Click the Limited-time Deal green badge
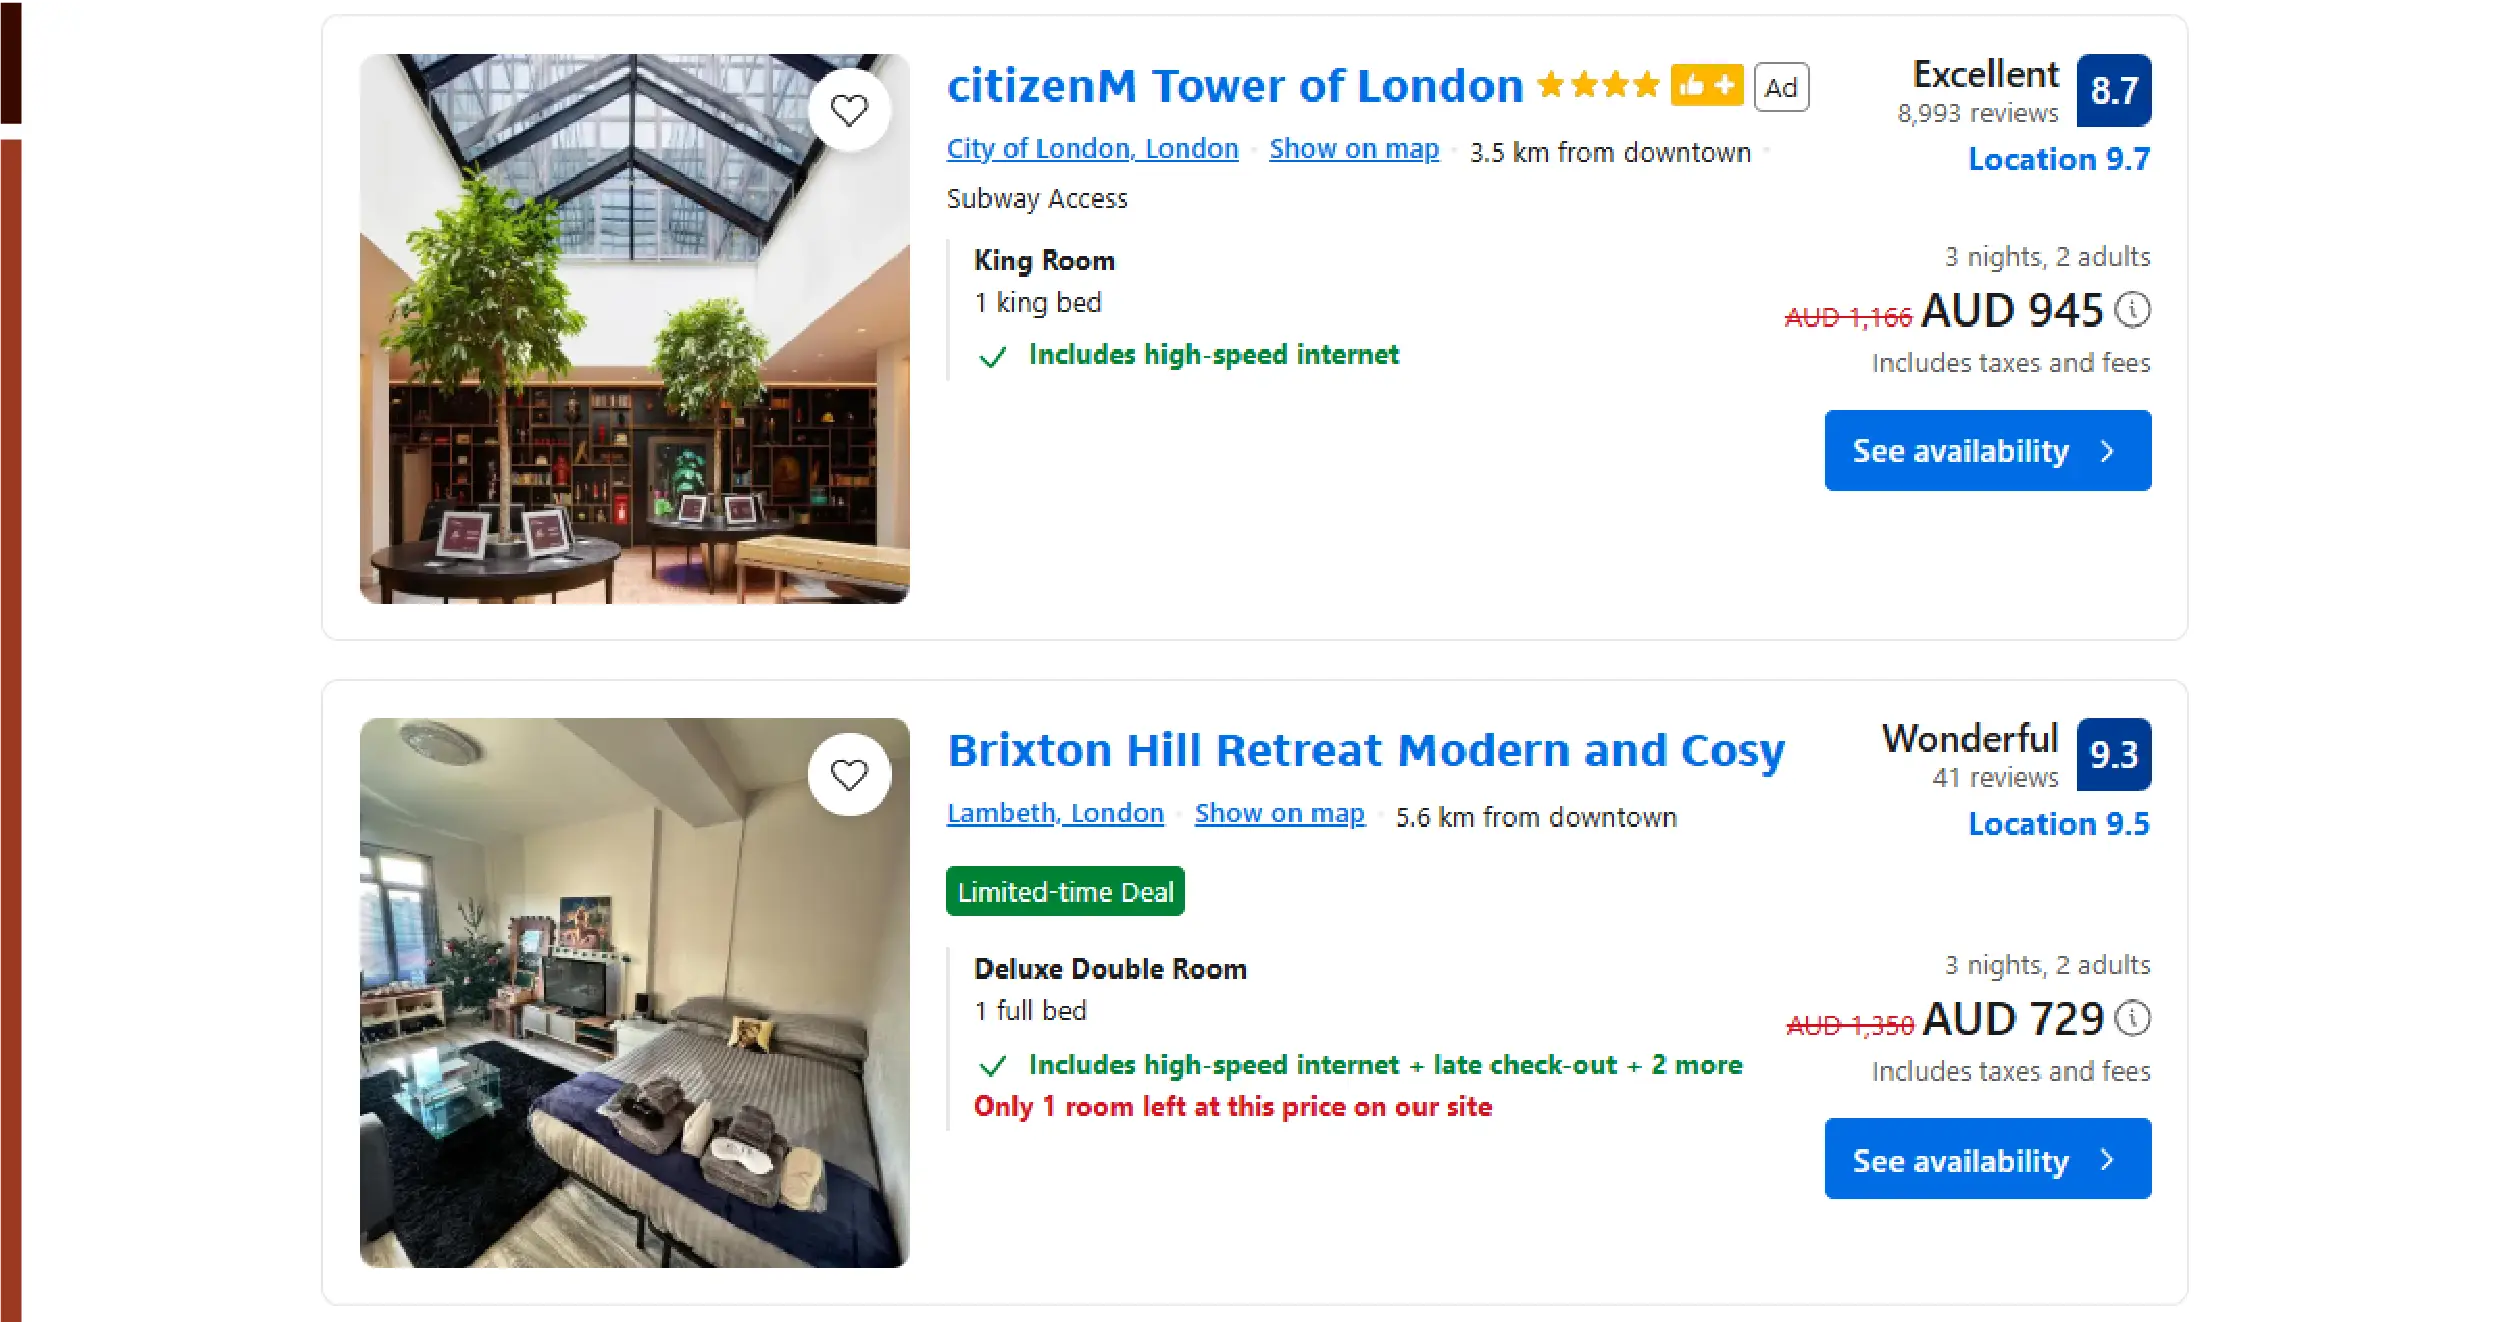The image size is (2507, 1322). tap(1065, 892)
